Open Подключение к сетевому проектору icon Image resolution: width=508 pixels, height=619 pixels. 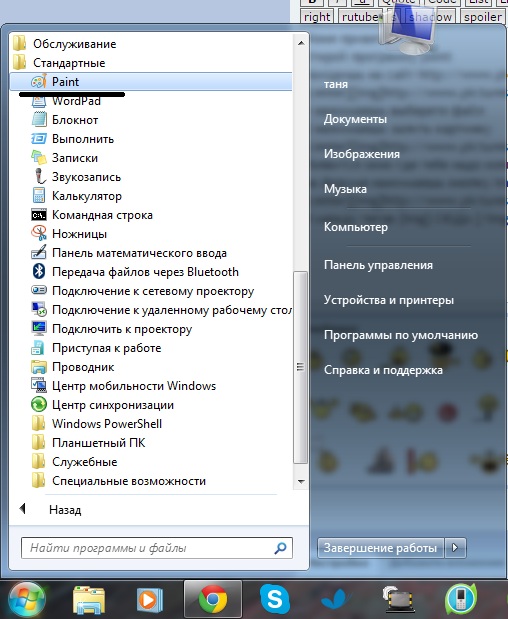click(x=39, y=290)
